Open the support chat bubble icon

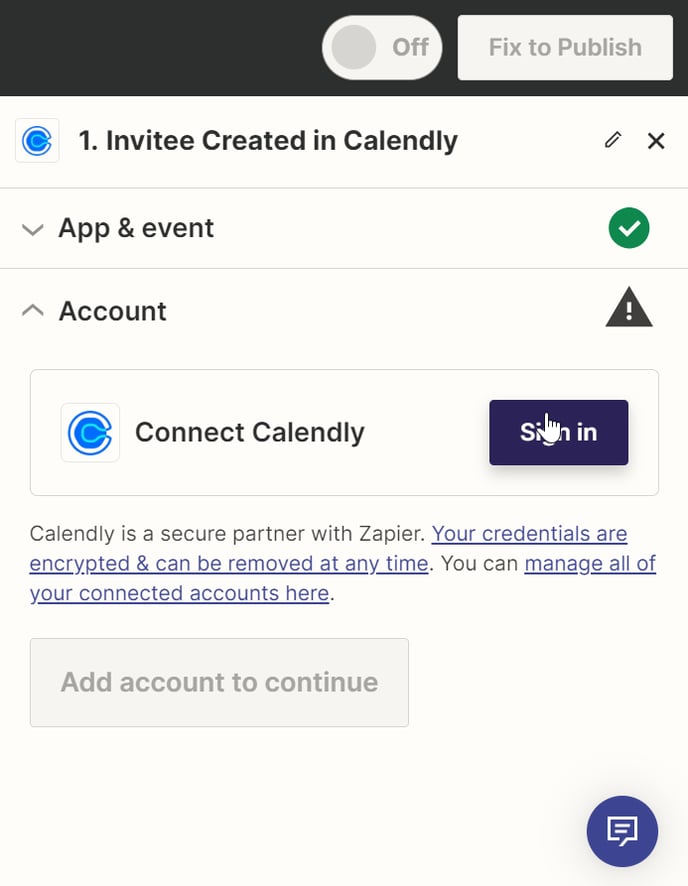pyautogui.click(x=622, y=831)
